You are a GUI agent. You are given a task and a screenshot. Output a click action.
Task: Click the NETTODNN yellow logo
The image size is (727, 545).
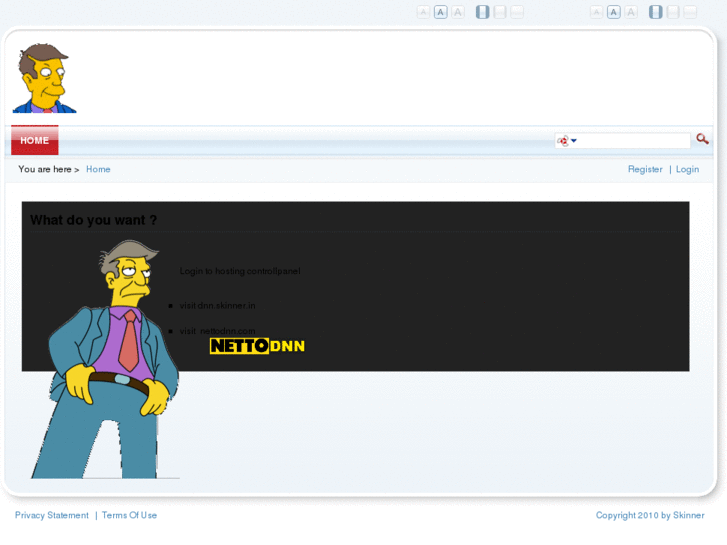(x=257, y=346)
